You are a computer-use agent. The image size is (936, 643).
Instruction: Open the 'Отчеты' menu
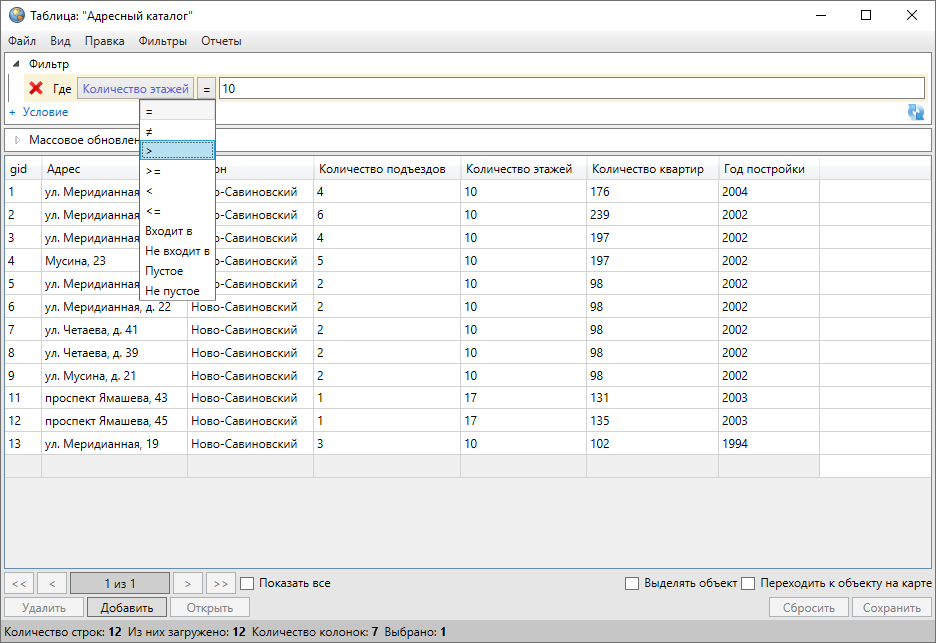(221, 41)
